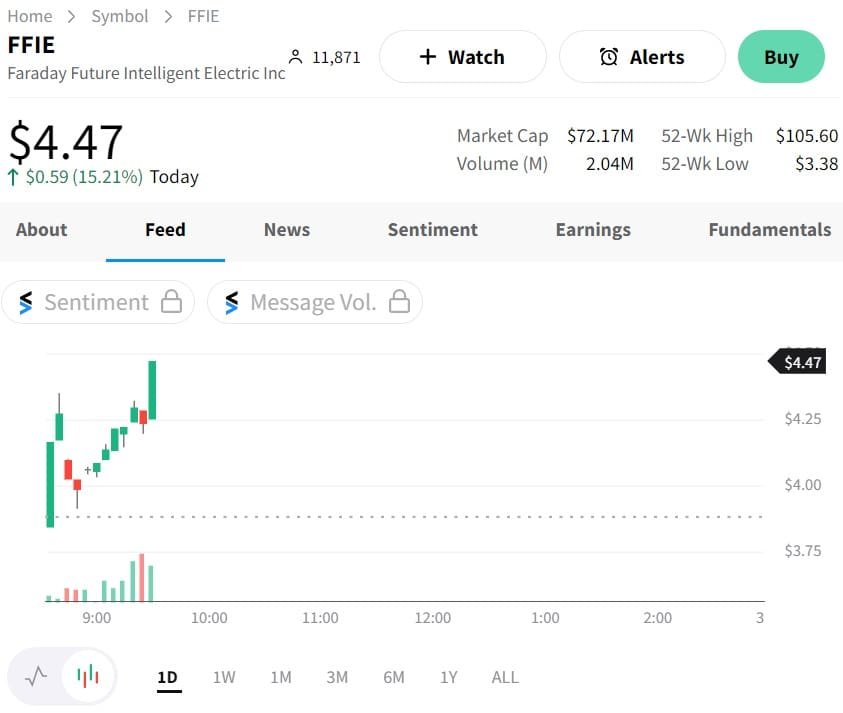
Task: Set chart range to ALL
Action: pyautogui.click(x=505, y=678)
